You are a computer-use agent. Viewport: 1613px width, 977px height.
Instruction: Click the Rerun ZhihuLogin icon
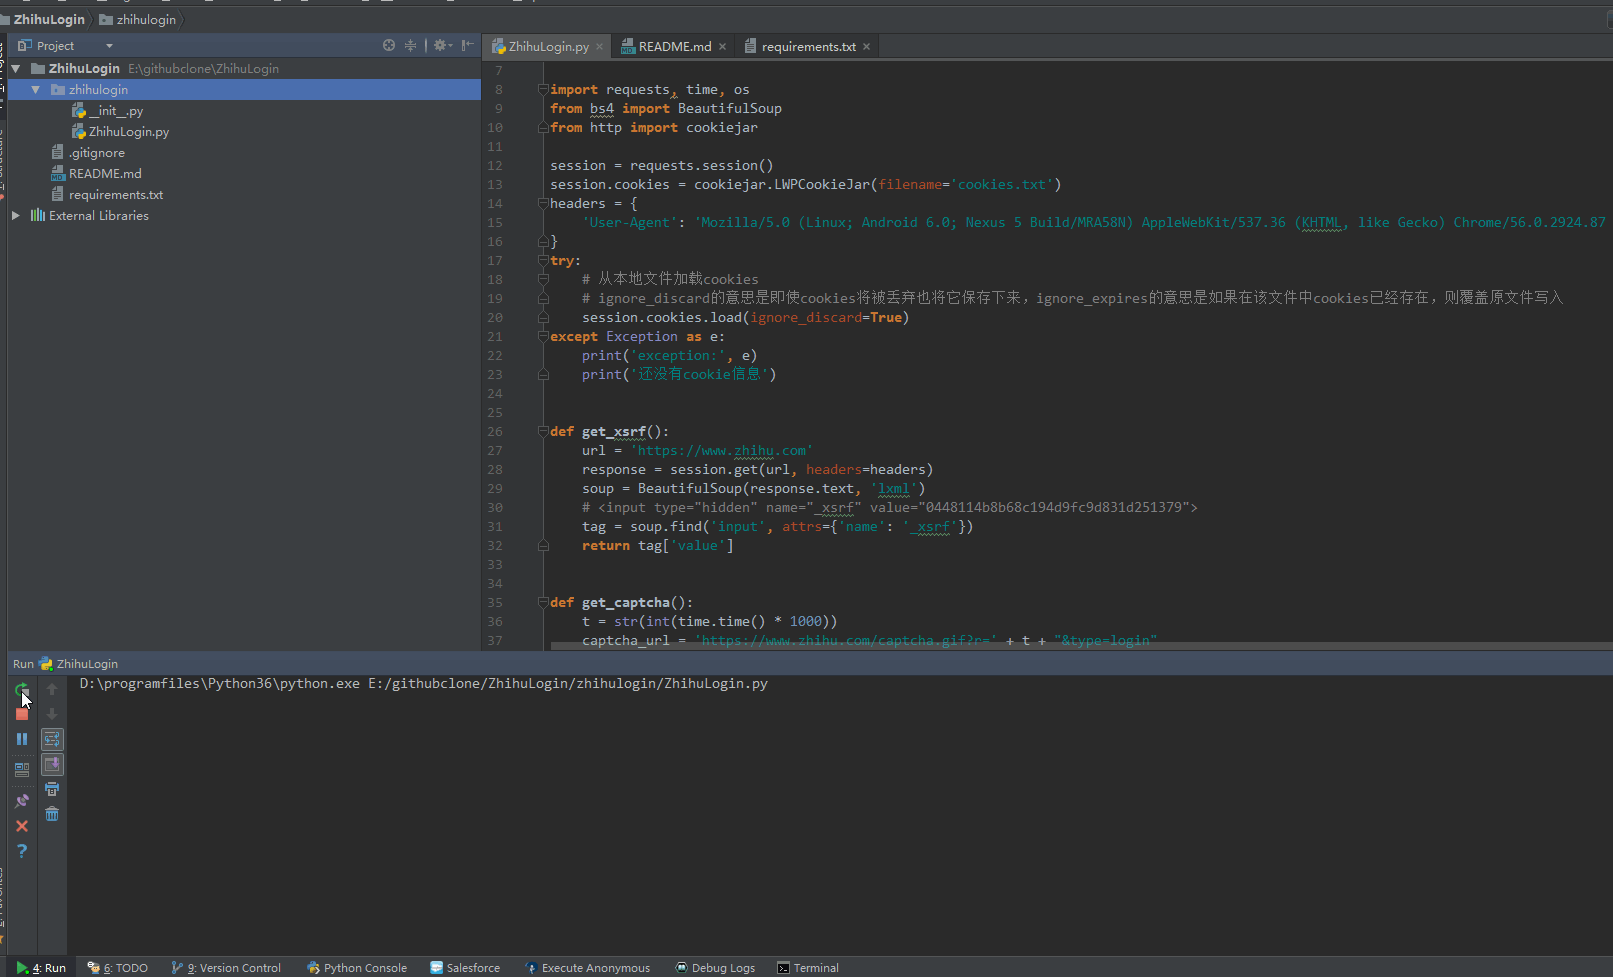(21, 689)
